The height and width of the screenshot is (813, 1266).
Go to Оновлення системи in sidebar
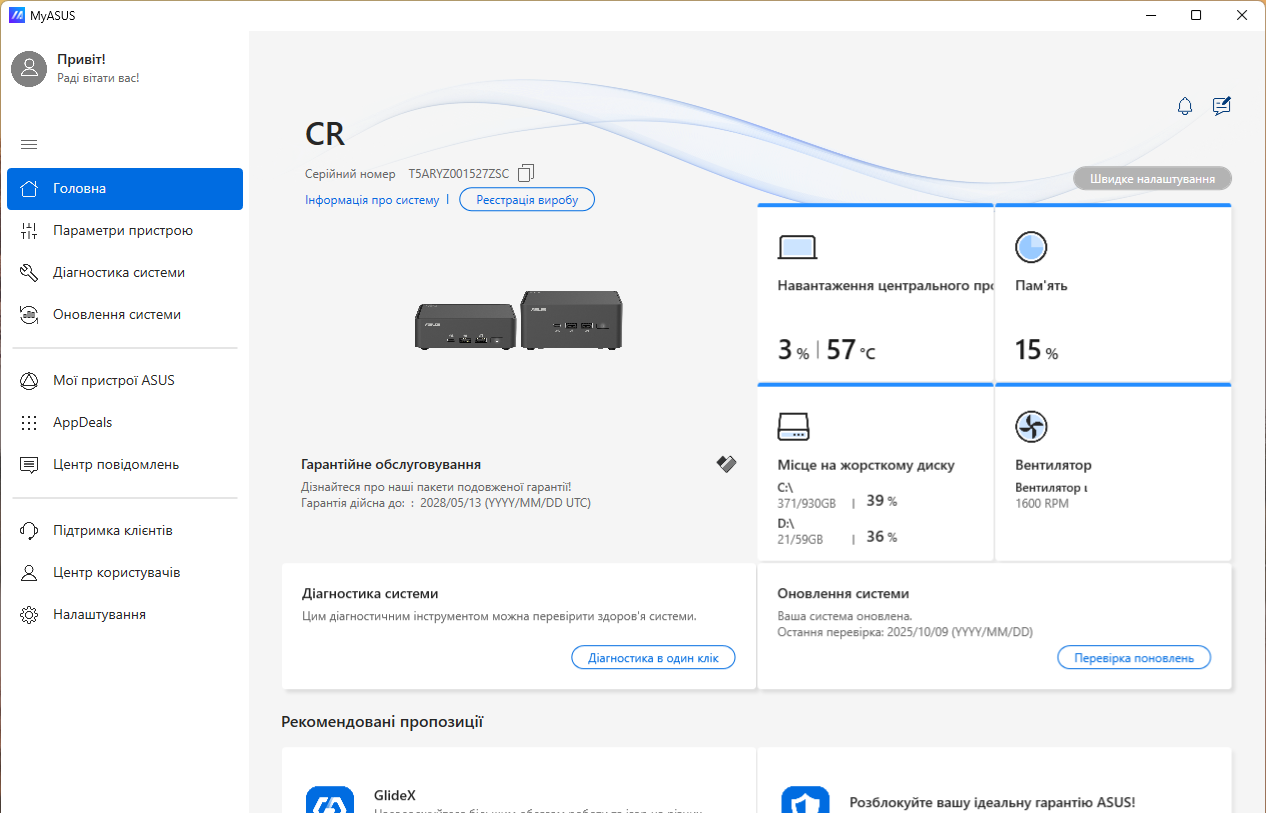click(125, 315)
